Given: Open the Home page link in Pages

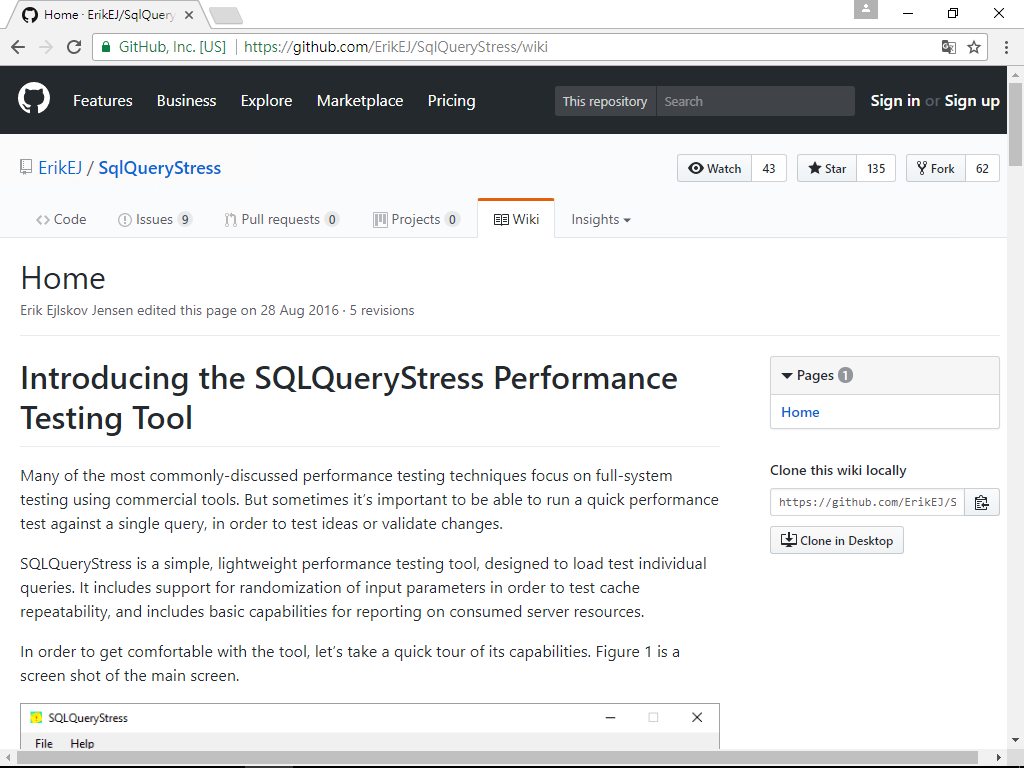Looking at the screenshot, I should 800,412.
